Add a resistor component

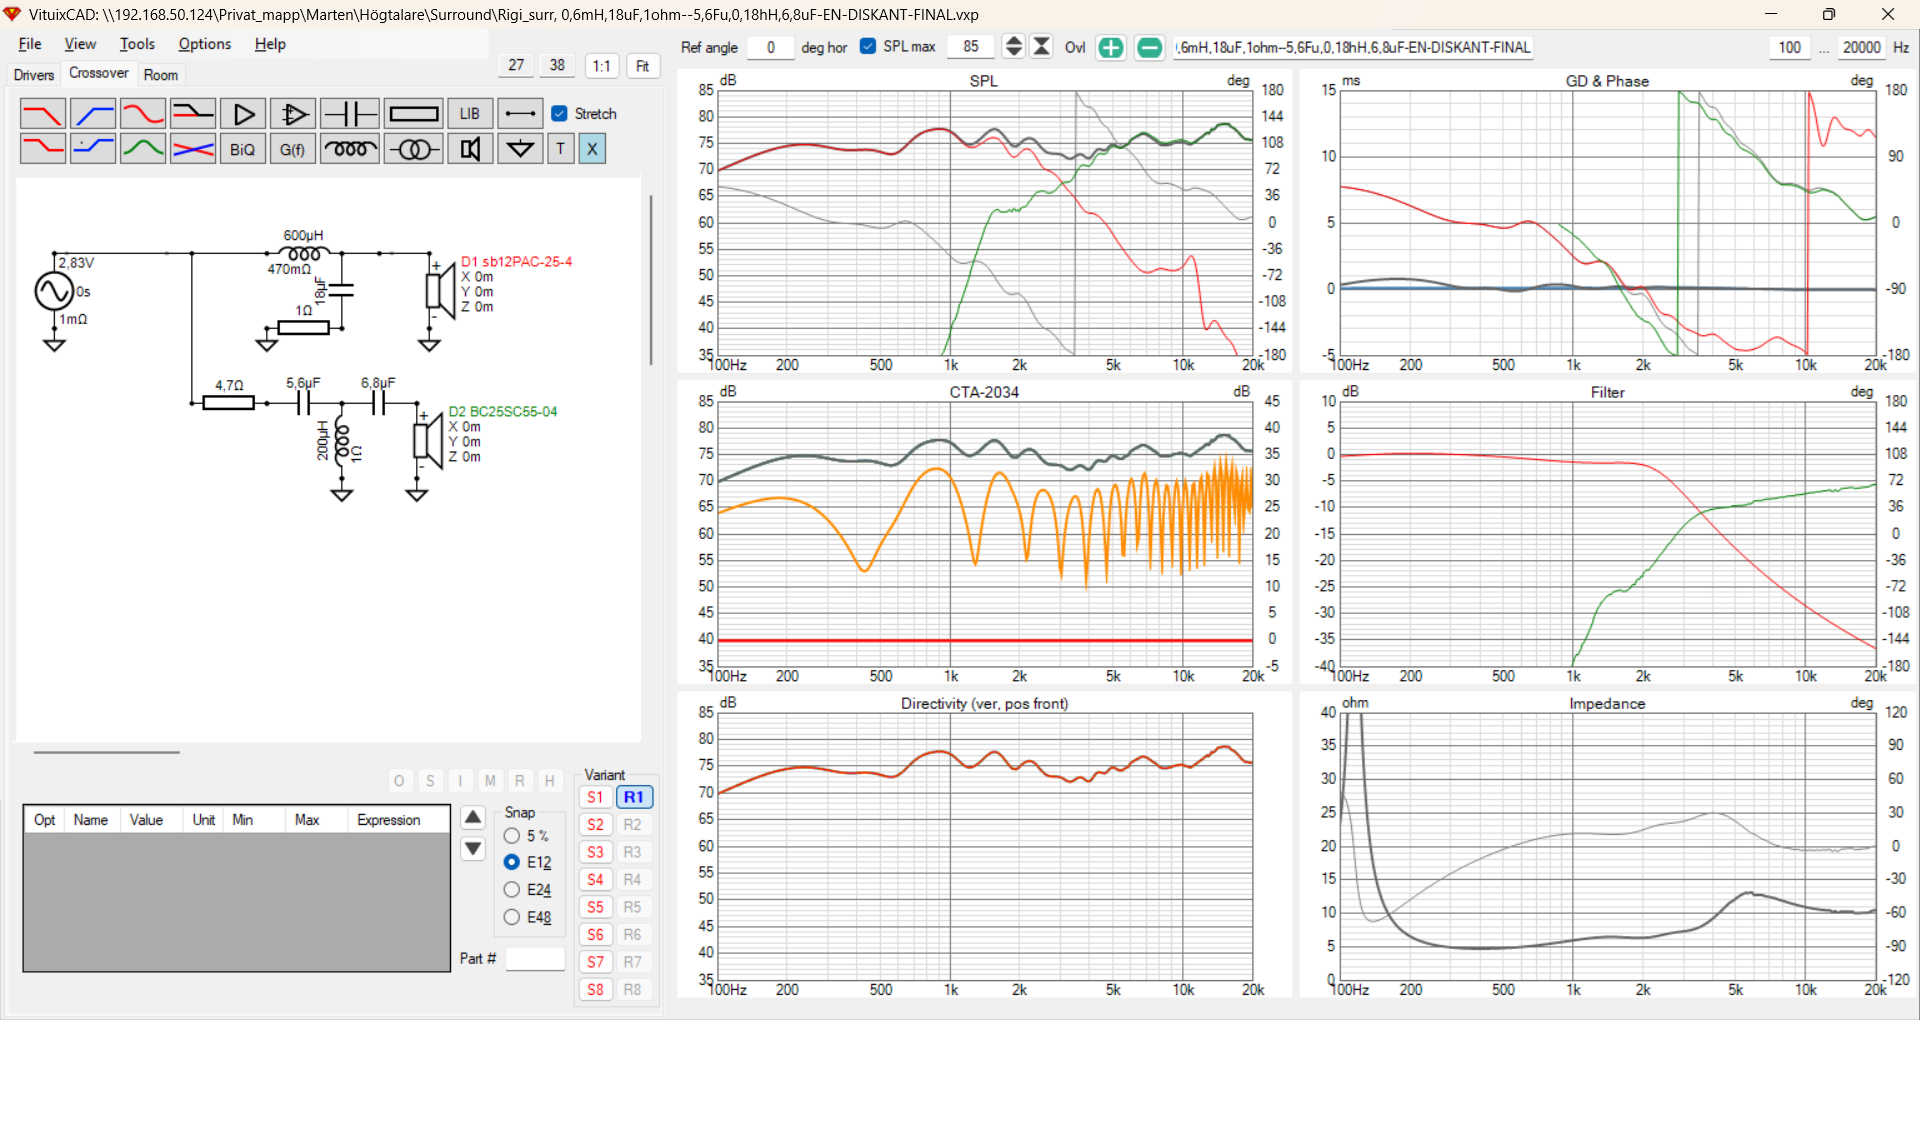414,114
